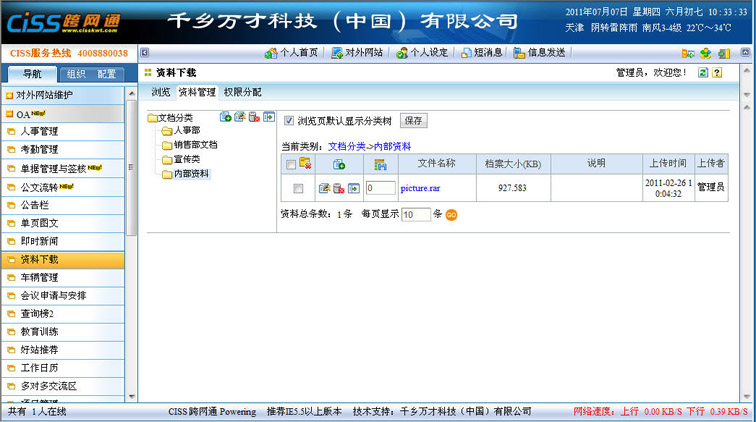
Task: Click the help question mark icon
Action: coord(717,73)
